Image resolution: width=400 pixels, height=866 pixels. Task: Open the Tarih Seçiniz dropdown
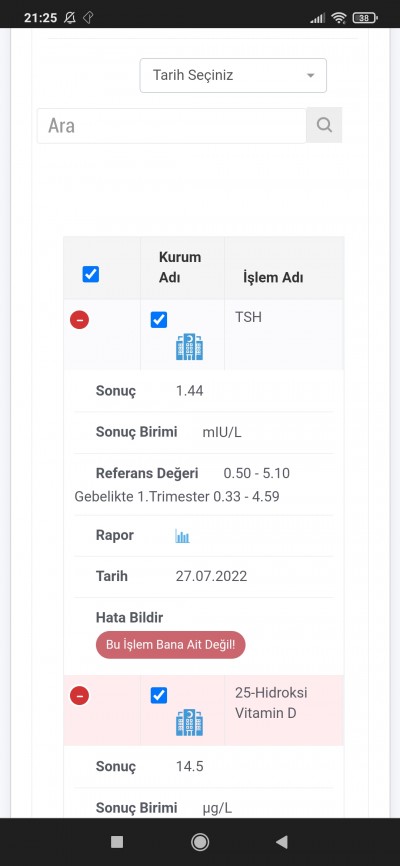pos(233,75)
